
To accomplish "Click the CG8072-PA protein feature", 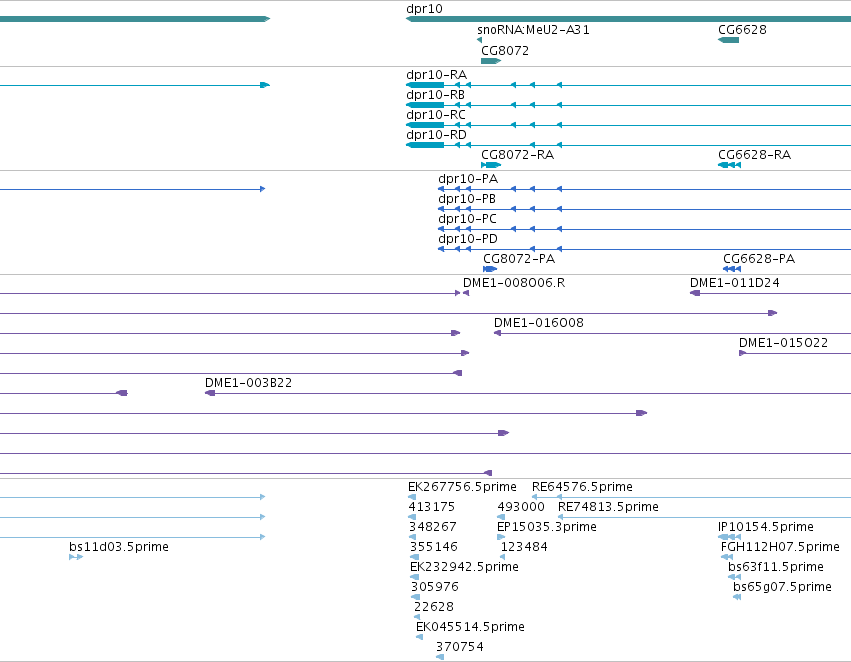I will [x=490, y=269].
